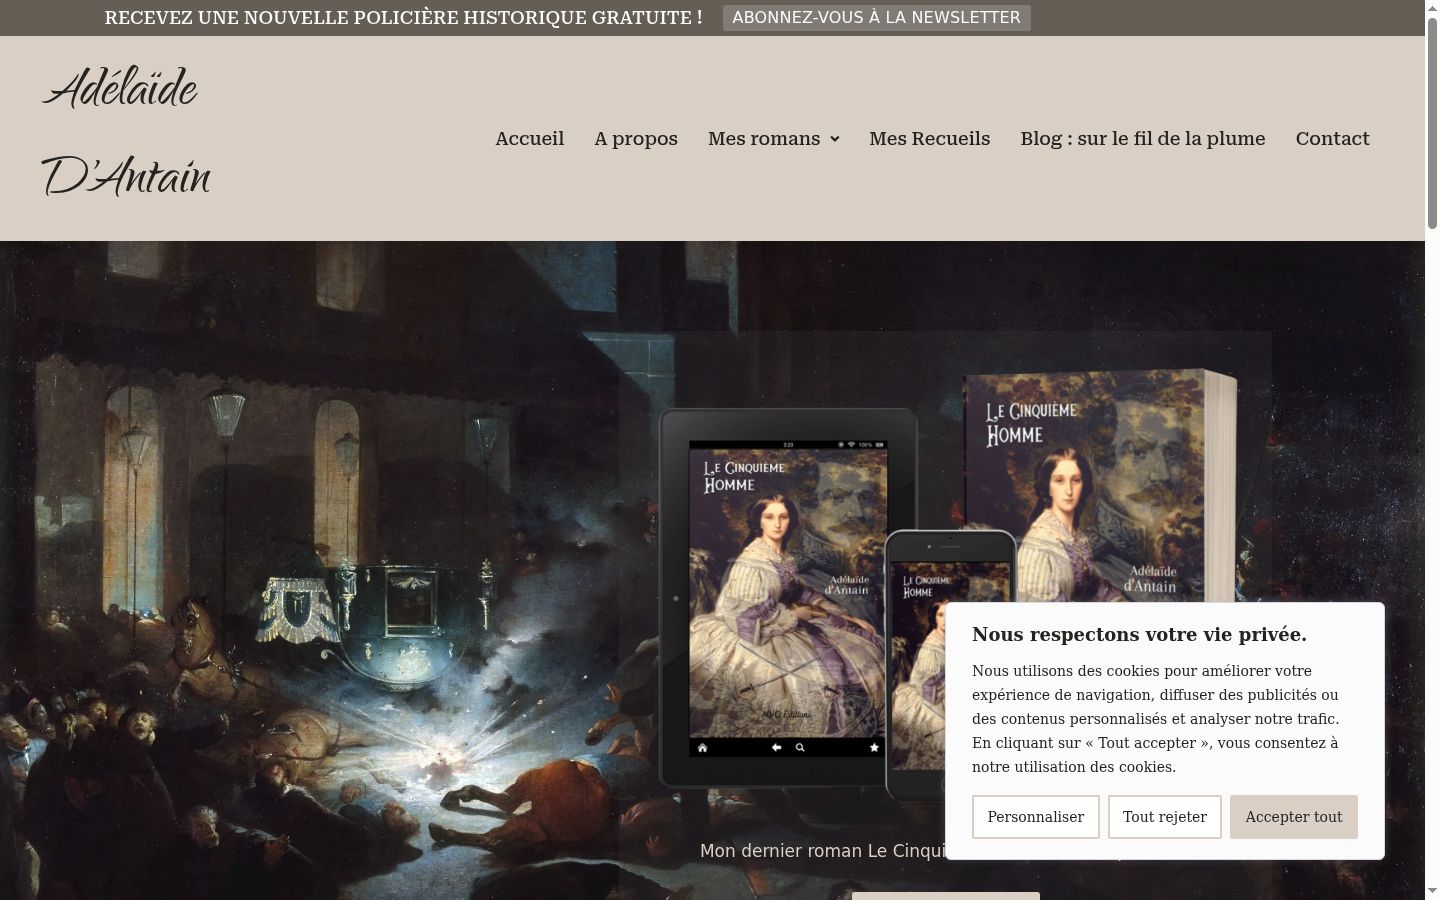1440x900 pixels.
Task: Go to the Contact page
Action: click(1332, 139)
